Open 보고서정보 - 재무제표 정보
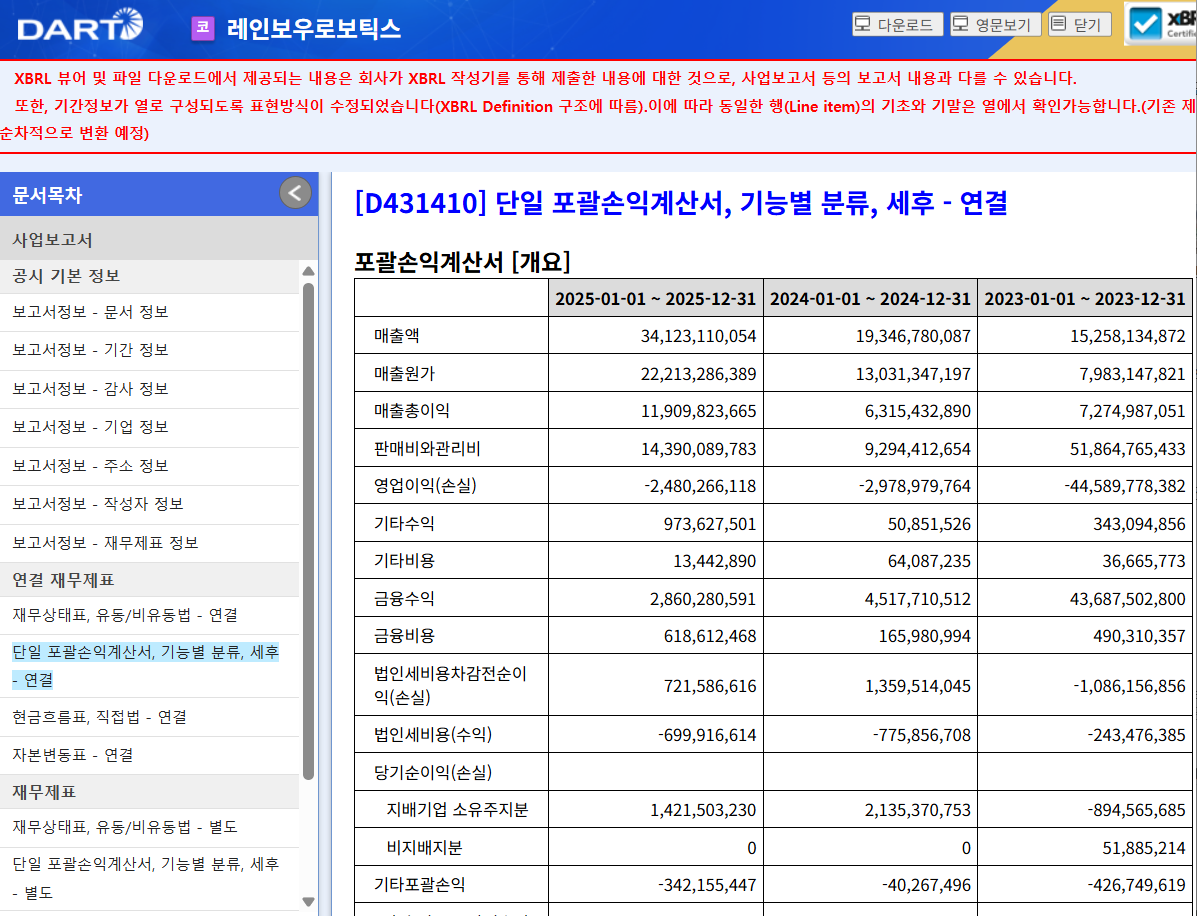 click(105, 543)
